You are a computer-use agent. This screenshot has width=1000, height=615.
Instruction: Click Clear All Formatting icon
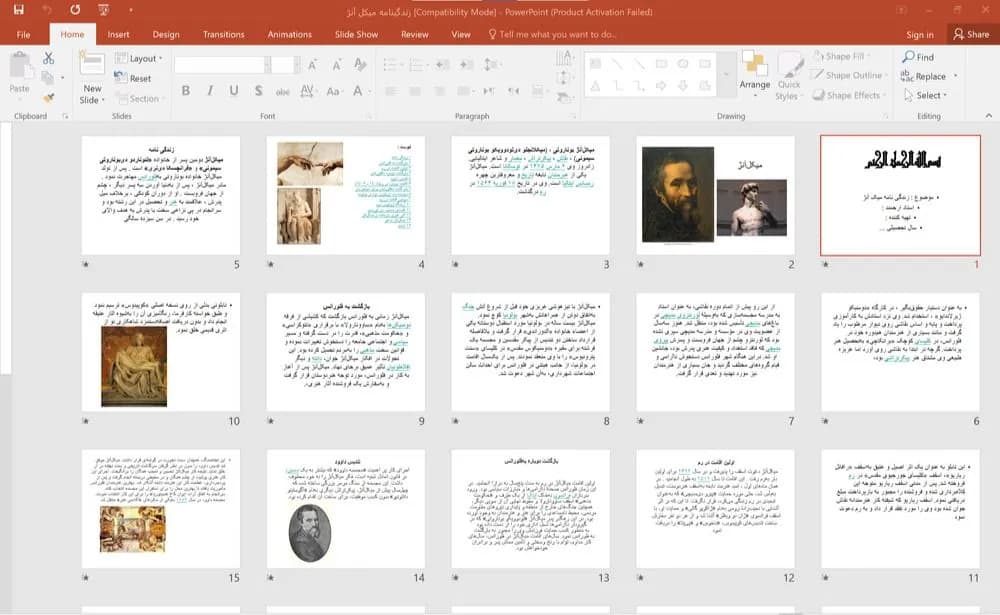point(360,64)
